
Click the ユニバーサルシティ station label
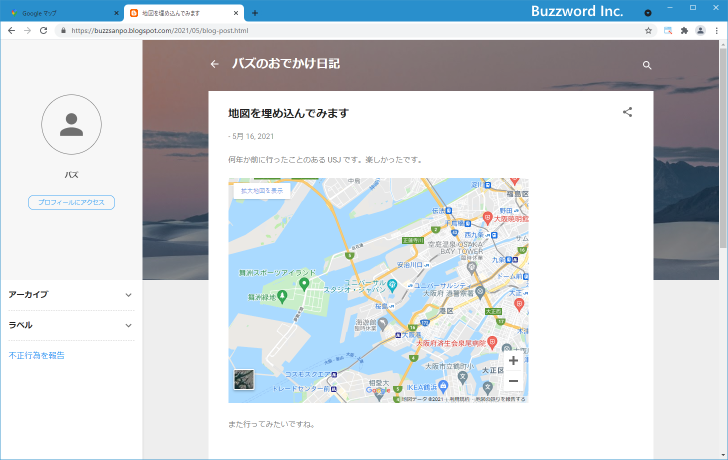pyautogui.click(x=442, y=285)
